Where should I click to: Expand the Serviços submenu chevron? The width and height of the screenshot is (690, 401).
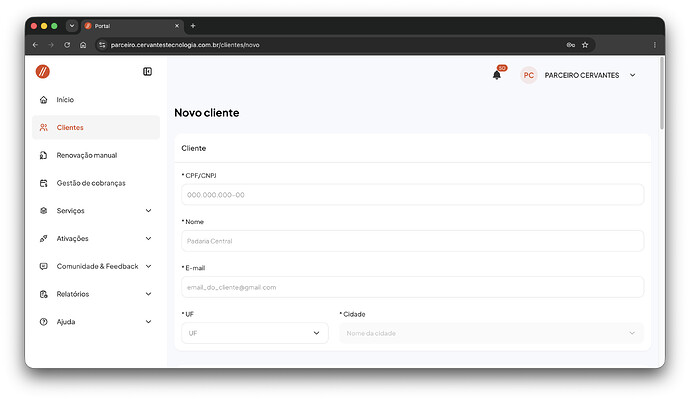point(149,210)
